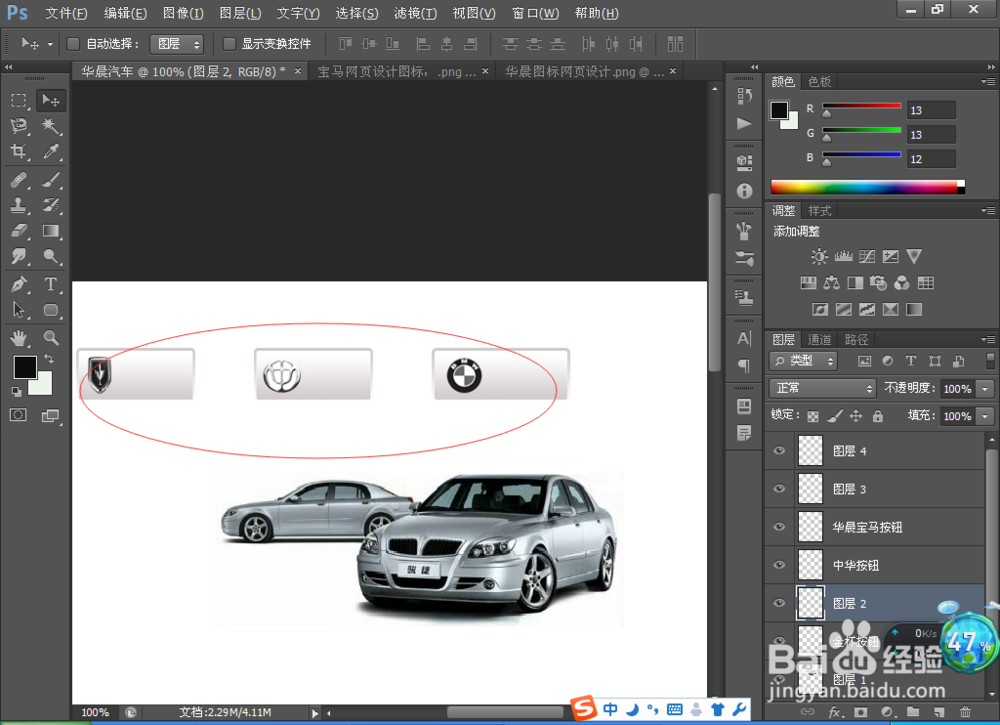Screen dimensions: 1000x725
Task: Open the Color panel flyout menu
Action: (x=988, y=82)
